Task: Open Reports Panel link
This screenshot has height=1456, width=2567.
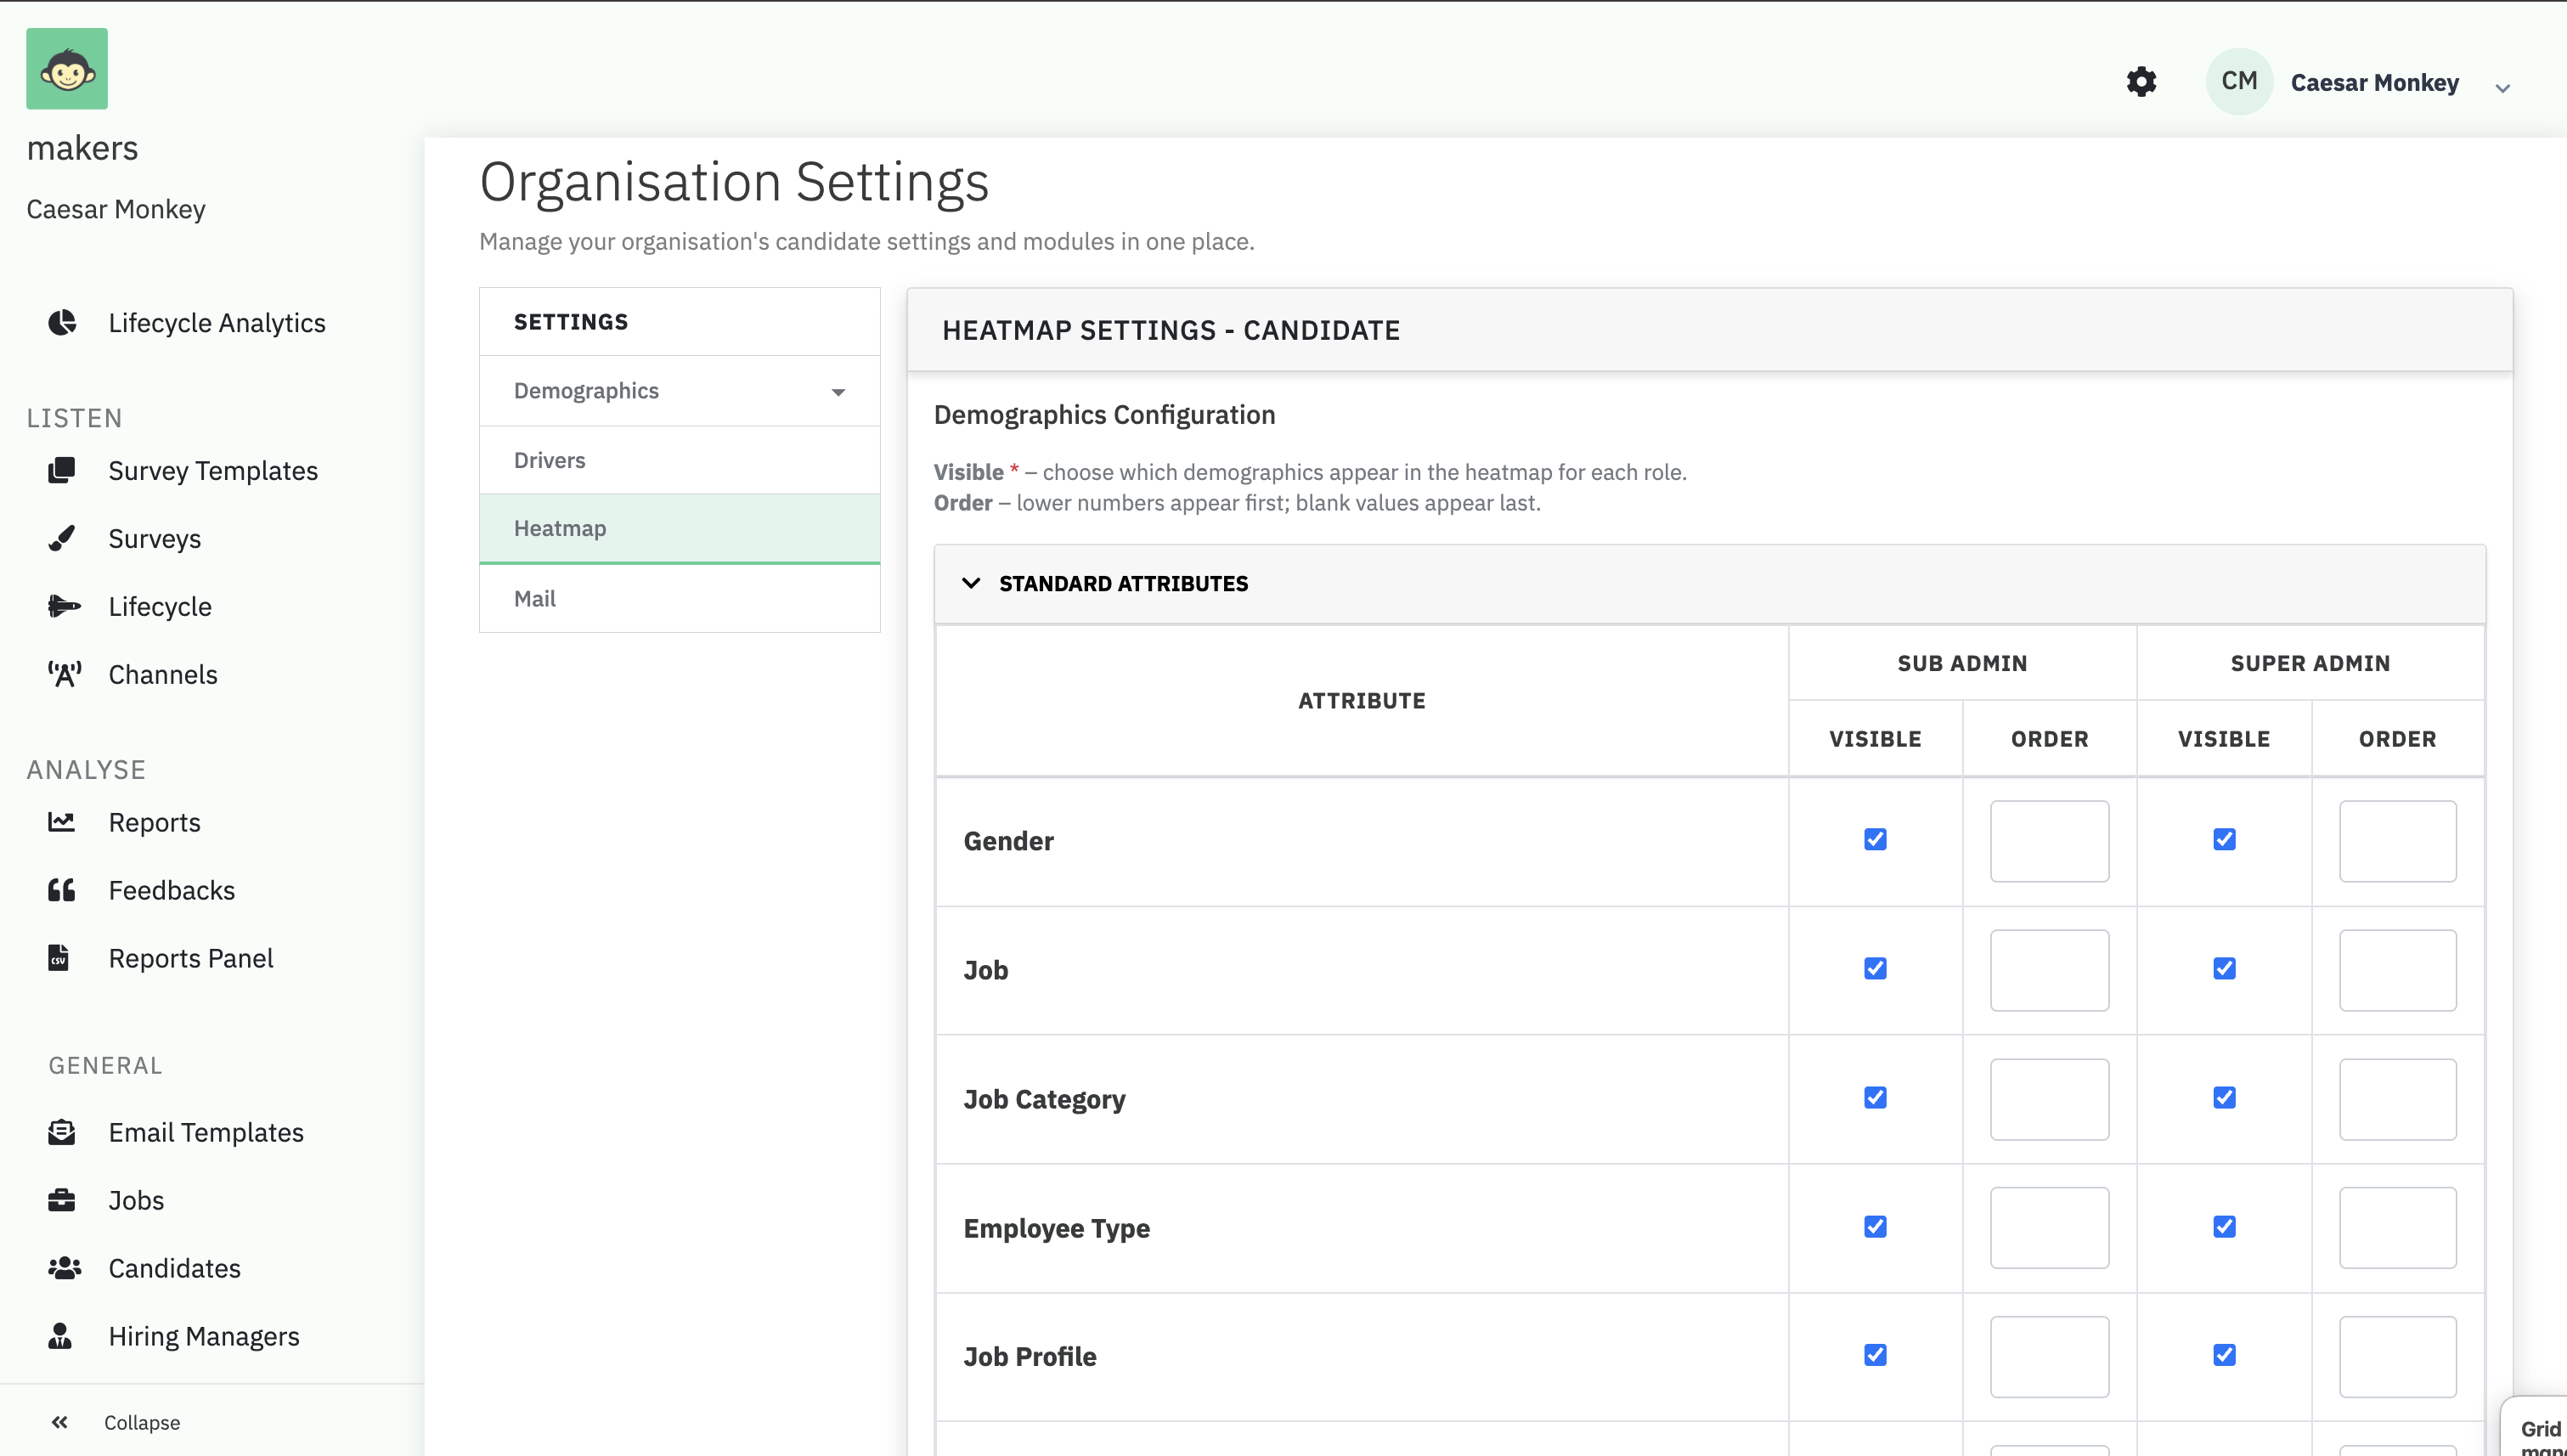Action: point(191,958)
